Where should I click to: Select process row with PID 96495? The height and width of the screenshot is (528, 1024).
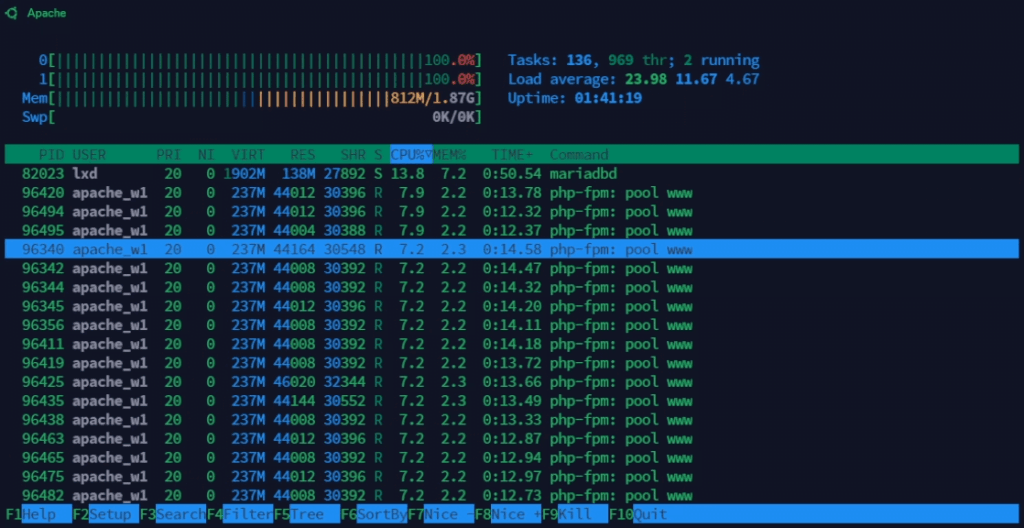click(511, 231)
